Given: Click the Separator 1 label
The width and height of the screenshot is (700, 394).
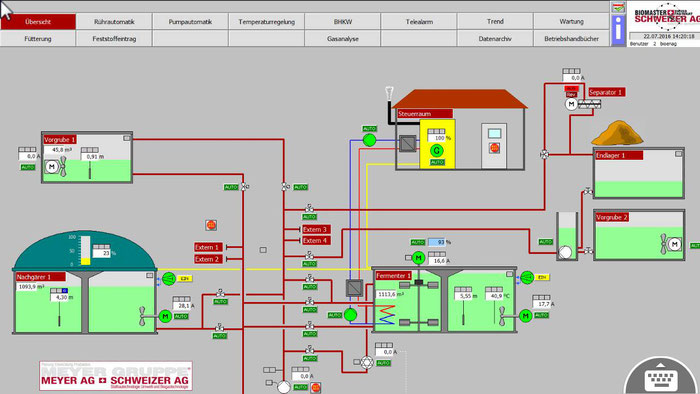Looking at the screenshot, I should (x=606, y=92).
